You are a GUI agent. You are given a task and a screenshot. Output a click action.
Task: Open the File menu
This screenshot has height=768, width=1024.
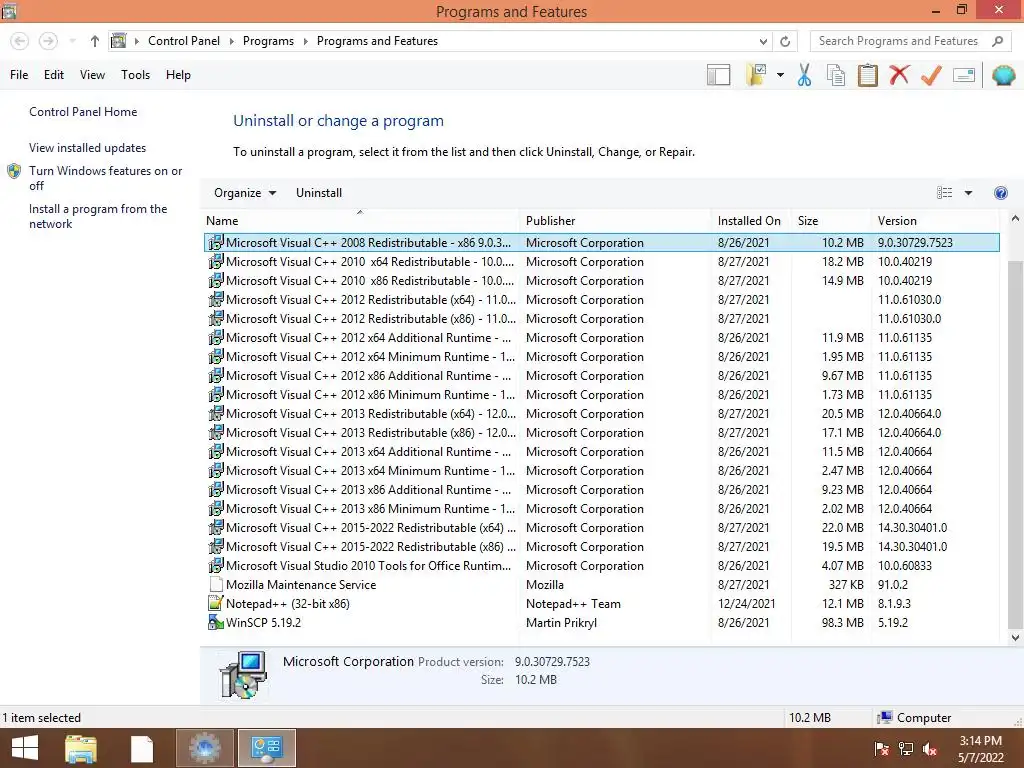tap(19, 75)
